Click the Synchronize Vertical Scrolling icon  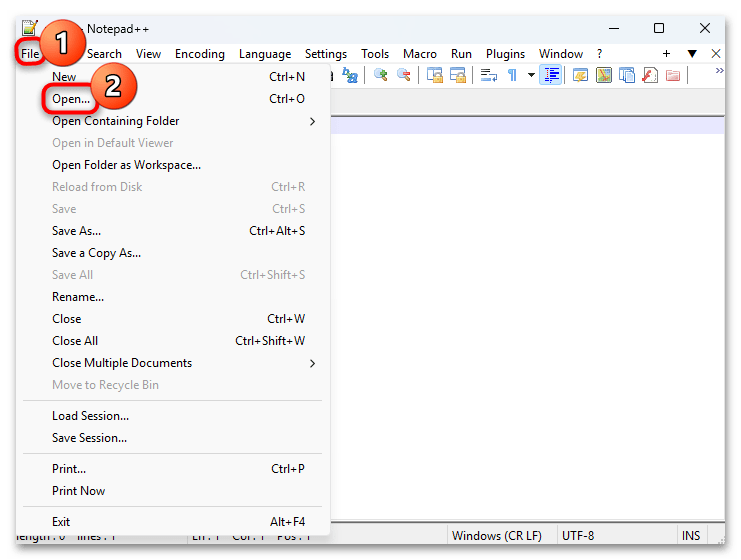pos(434,75)
